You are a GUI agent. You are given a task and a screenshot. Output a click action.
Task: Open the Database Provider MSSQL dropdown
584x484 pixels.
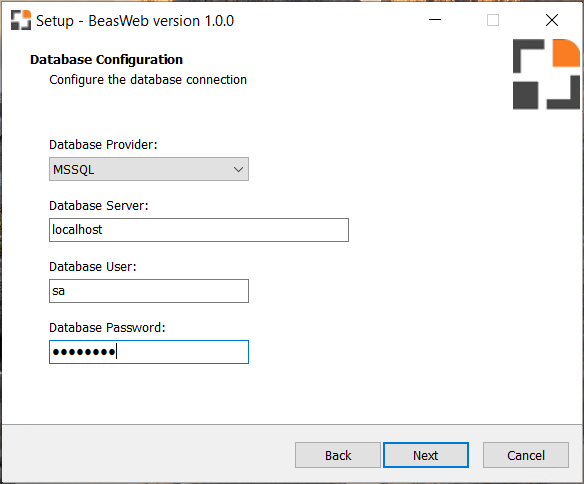149,169
